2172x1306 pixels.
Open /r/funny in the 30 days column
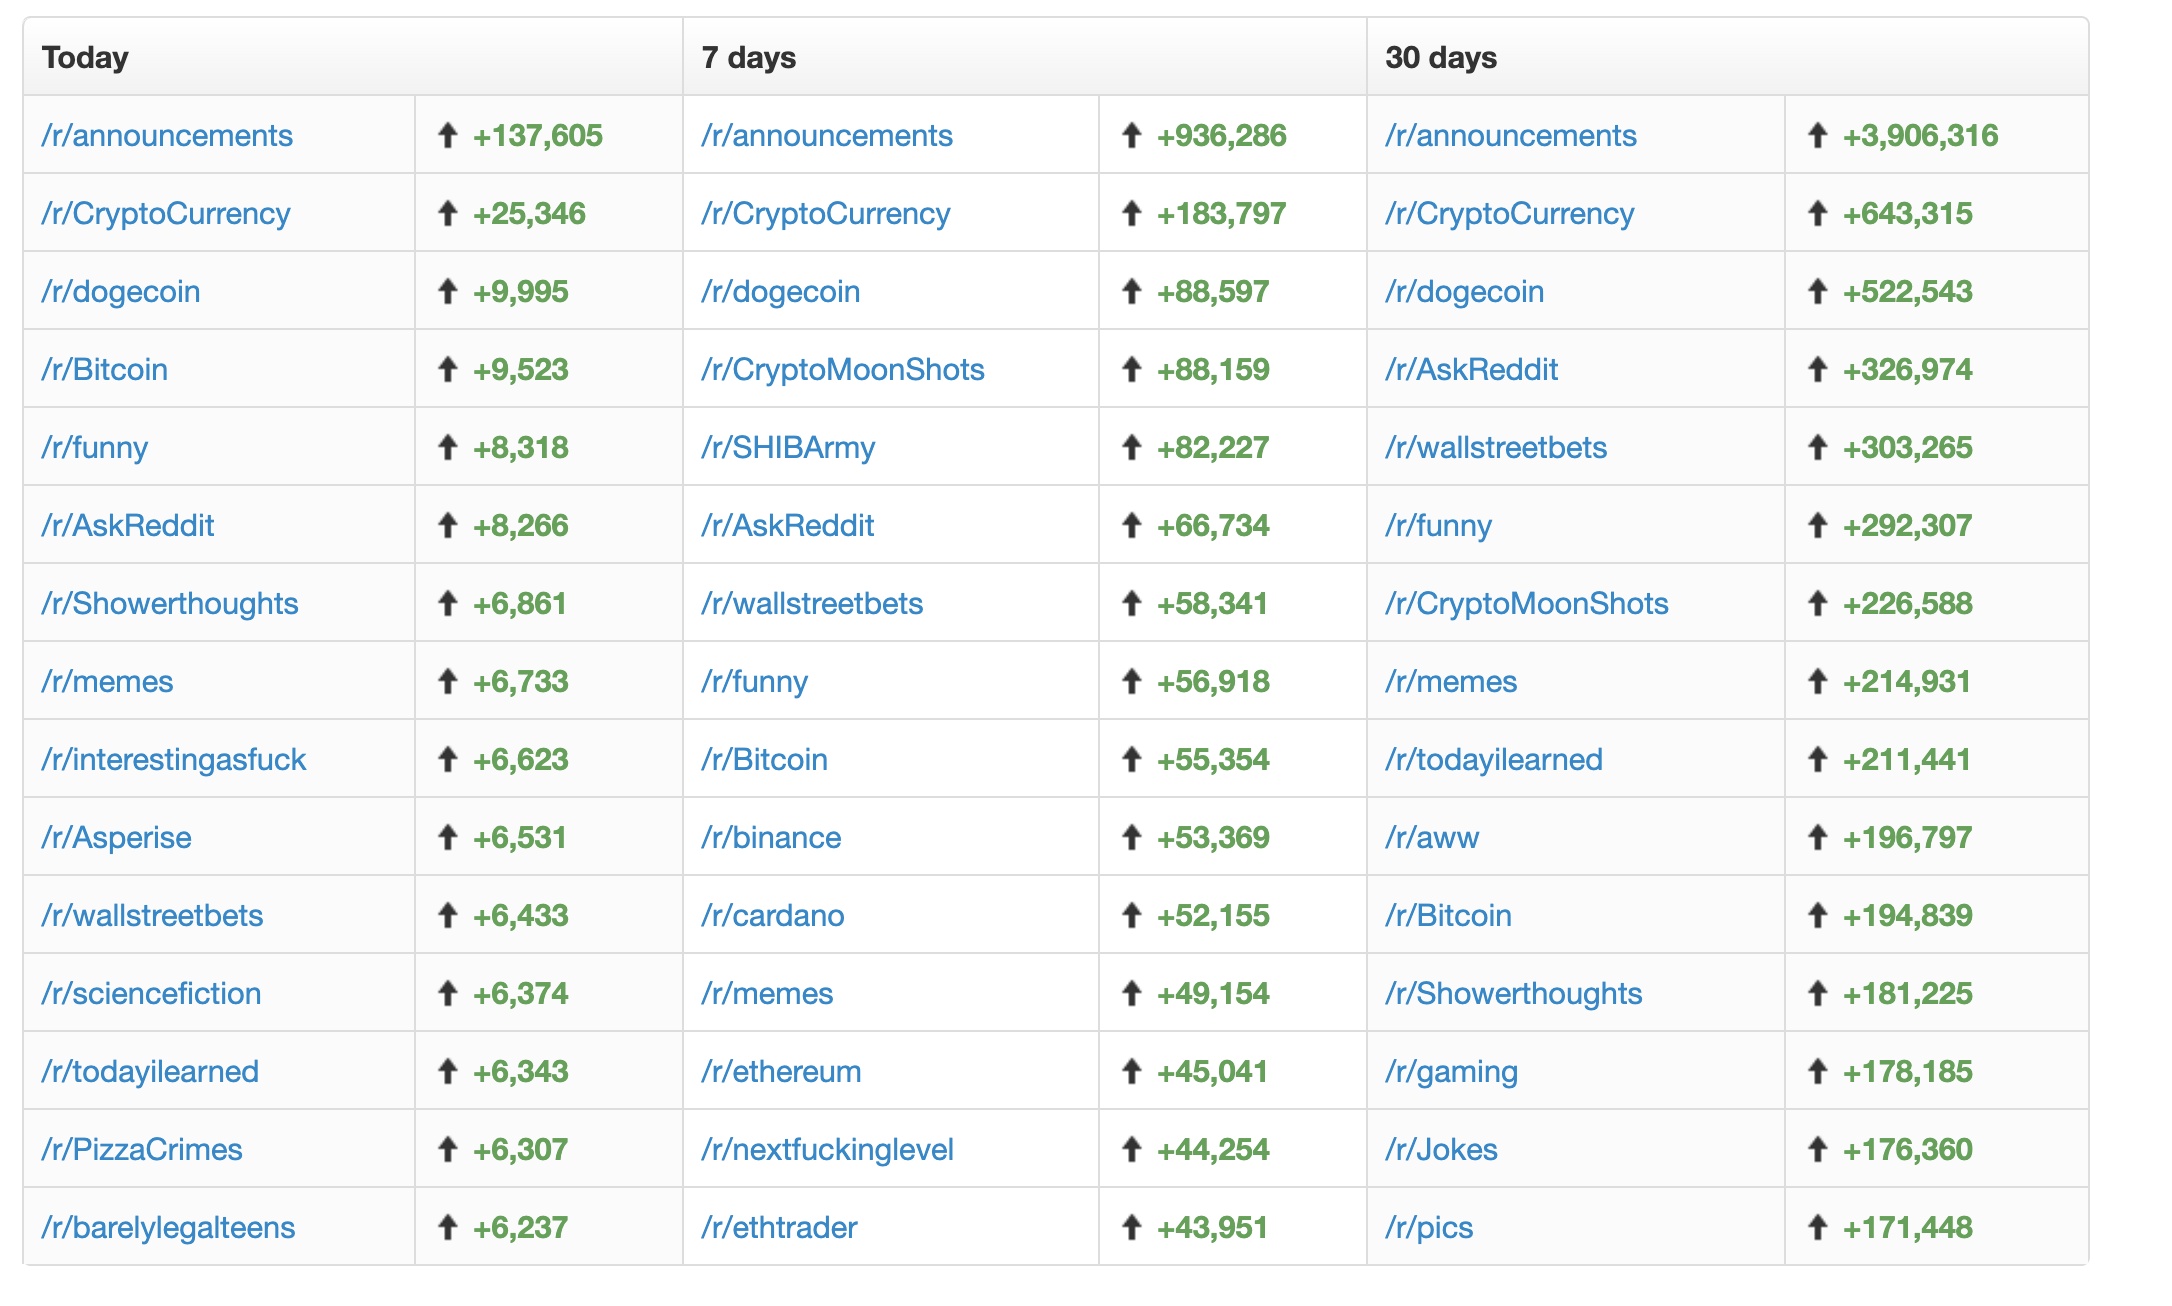coord(1439,525)
